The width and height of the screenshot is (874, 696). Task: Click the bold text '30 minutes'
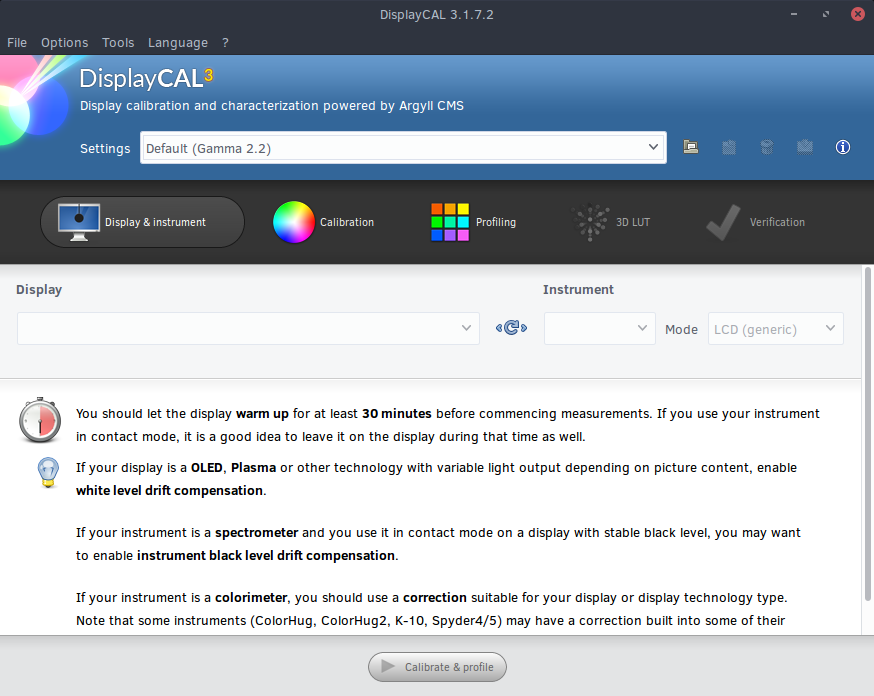click(397, 413)
